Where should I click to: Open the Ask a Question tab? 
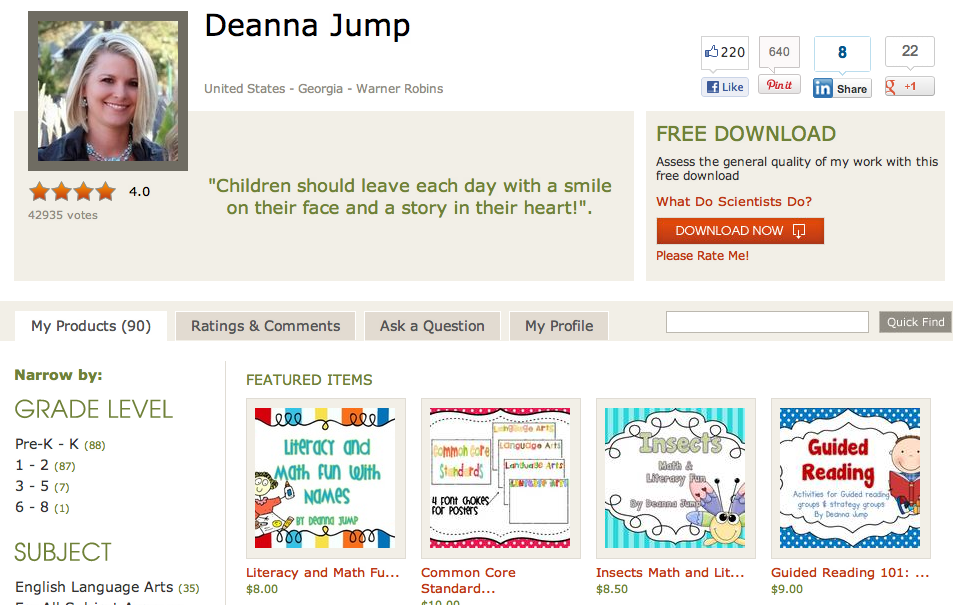pyautogui.click(x=432, y=326)
